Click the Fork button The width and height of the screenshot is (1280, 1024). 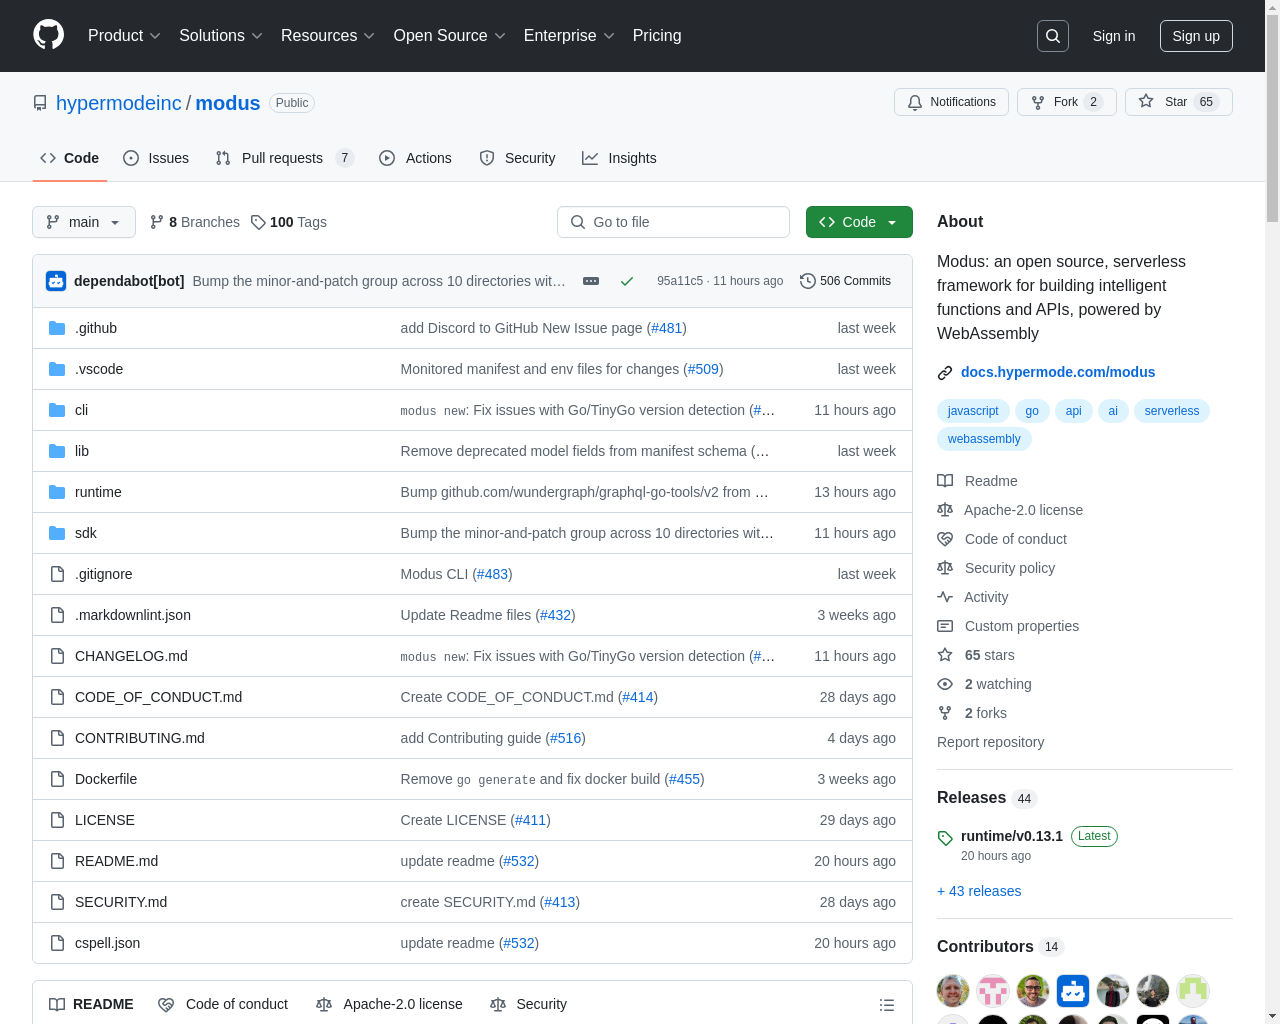click(x=1067, y=102)
